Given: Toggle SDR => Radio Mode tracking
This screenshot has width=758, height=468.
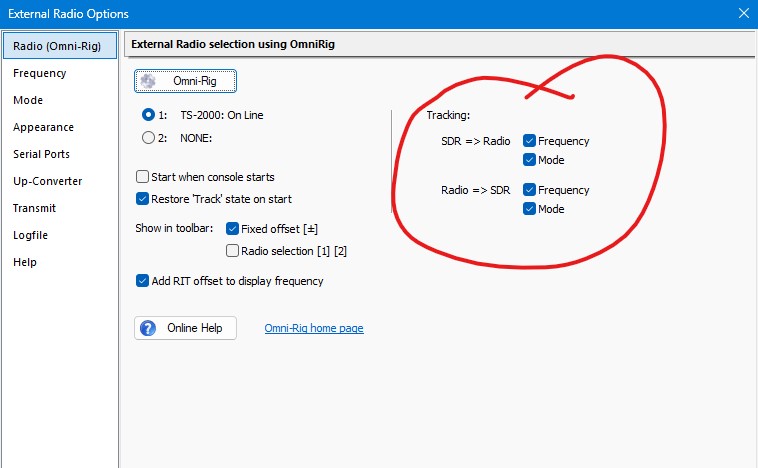Looking at the screenshot, I should point(529,160).
